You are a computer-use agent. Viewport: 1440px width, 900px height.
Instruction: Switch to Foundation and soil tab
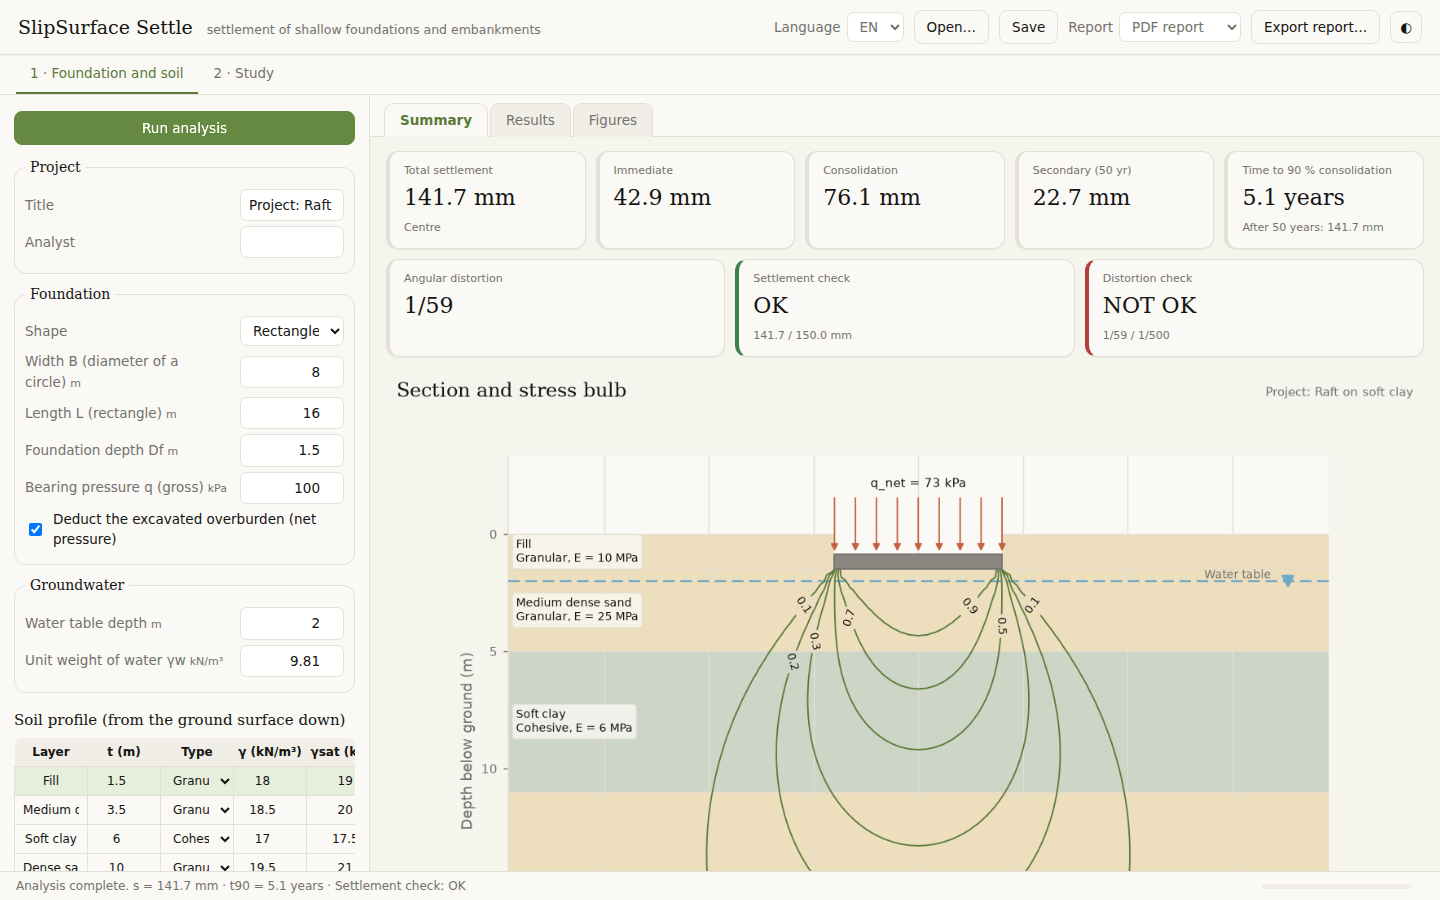[106, 73]
